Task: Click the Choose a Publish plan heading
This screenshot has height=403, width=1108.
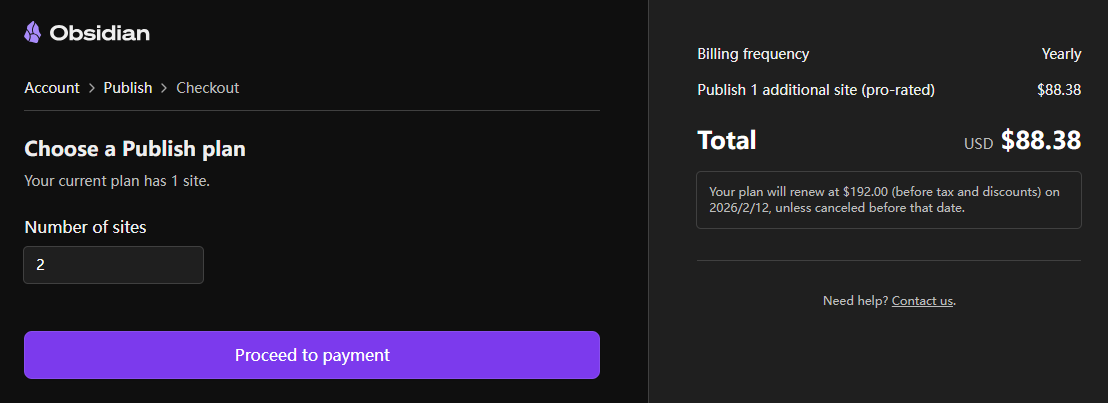Action: 135,149
